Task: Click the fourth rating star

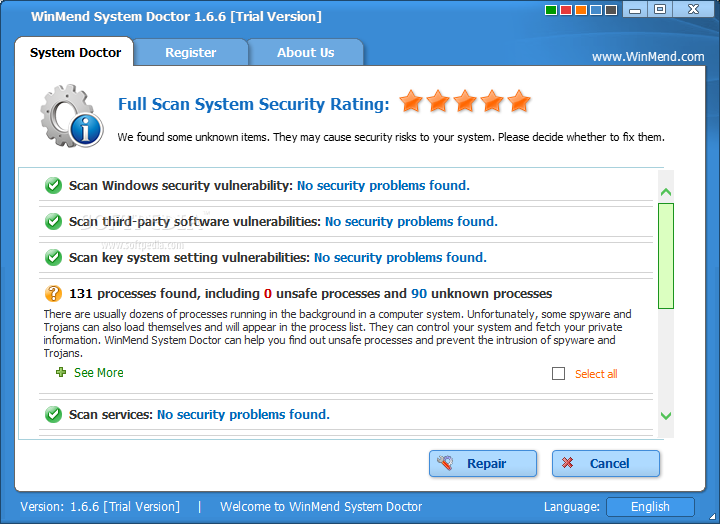Action: (492, 101)
